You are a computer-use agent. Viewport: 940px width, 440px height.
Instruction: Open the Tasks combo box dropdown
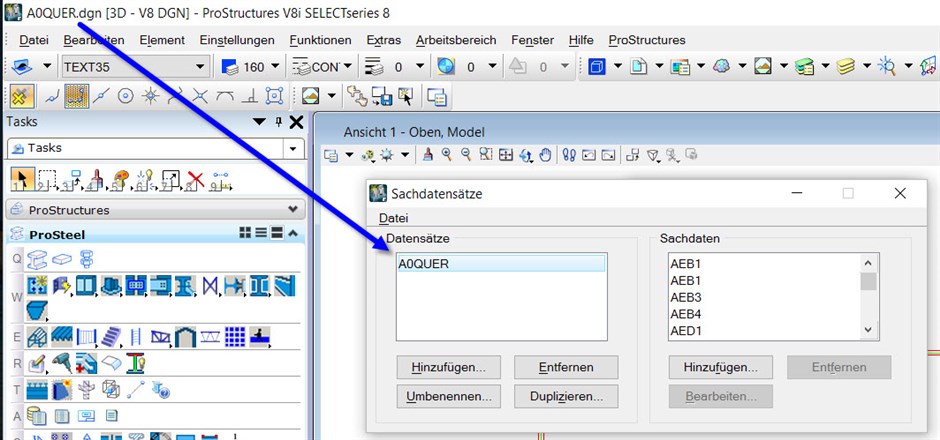point(293,148)
